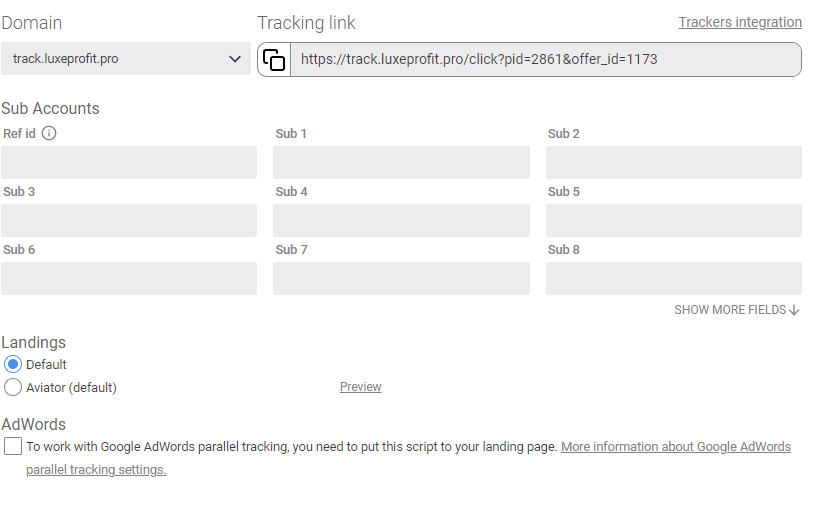Activate the Sub 8 input box

tap(673, 278)
